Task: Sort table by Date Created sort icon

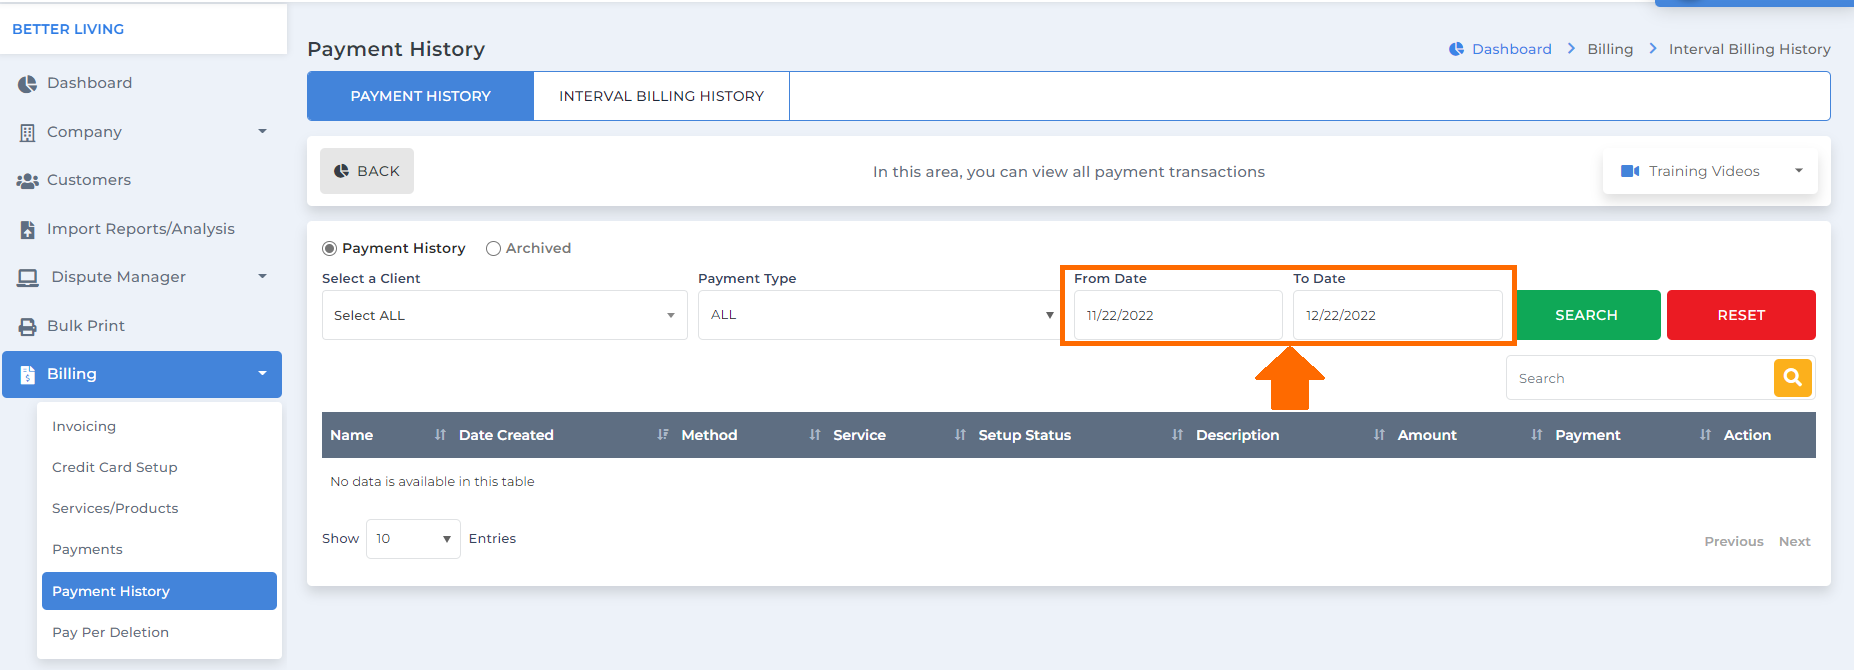Action: point(663,435)
